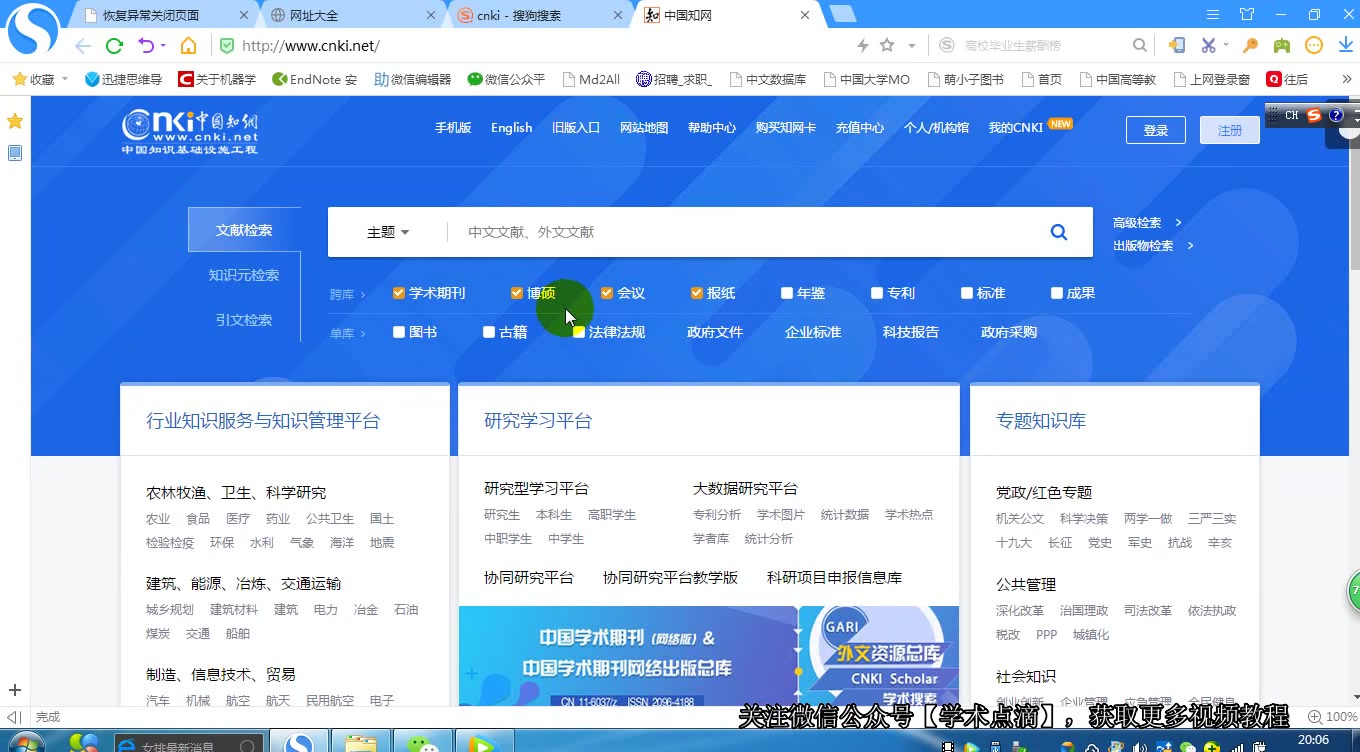
Task: Go back with the browser back arrow
Action: [83, 46]
